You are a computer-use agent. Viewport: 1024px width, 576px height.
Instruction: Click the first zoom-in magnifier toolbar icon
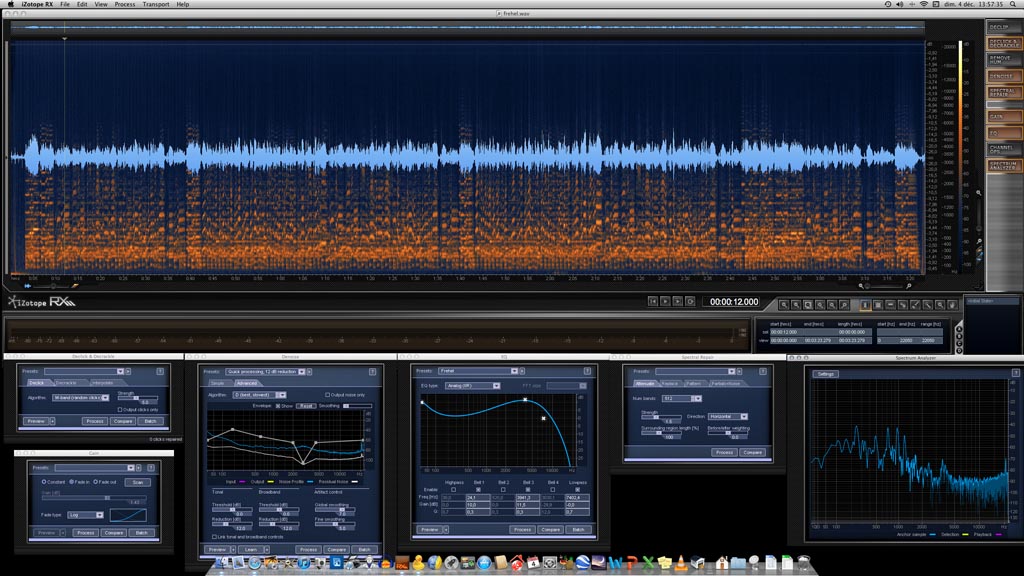784,304
